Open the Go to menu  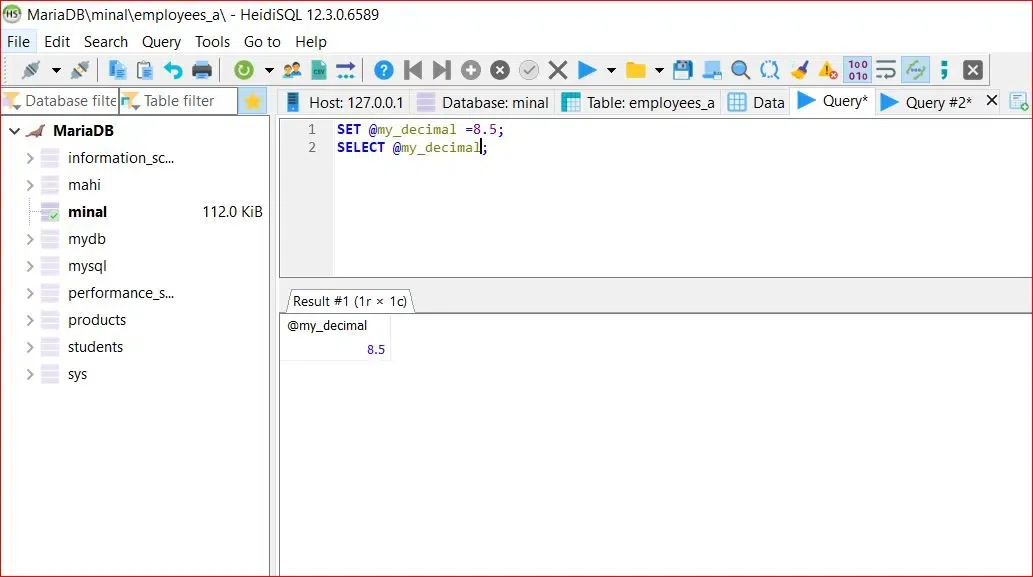coord(262,41)
